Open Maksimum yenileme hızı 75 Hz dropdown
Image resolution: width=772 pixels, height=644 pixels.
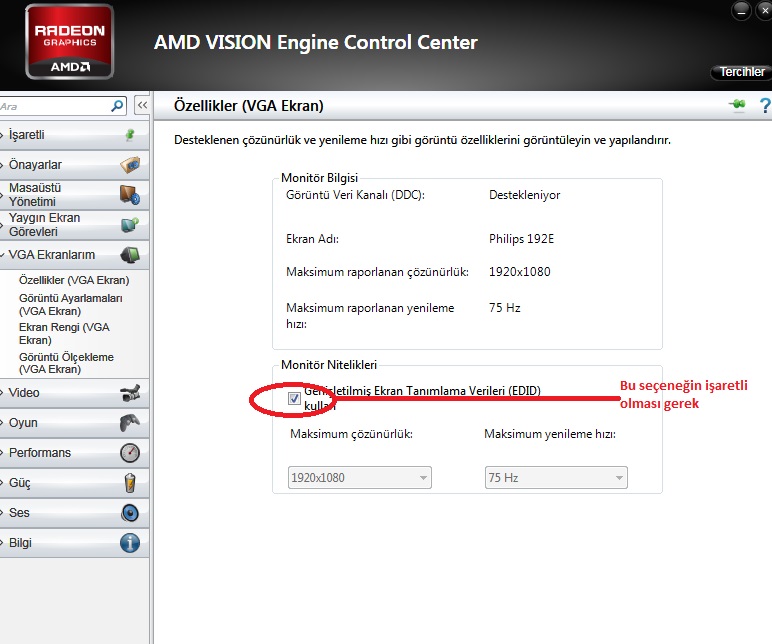pyautogui.click(x=556, y=478)
